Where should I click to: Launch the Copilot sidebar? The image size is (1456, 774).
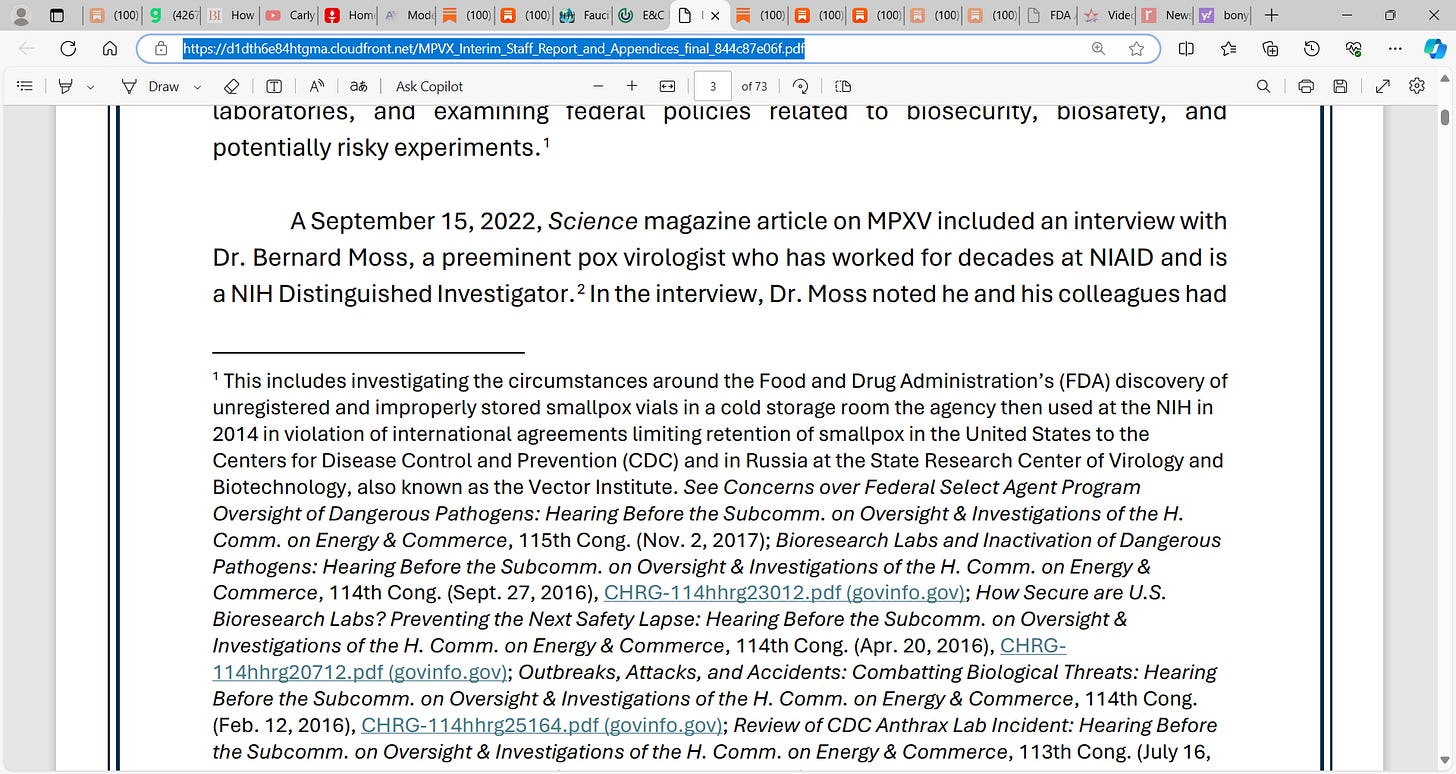tap(1435, 48)
